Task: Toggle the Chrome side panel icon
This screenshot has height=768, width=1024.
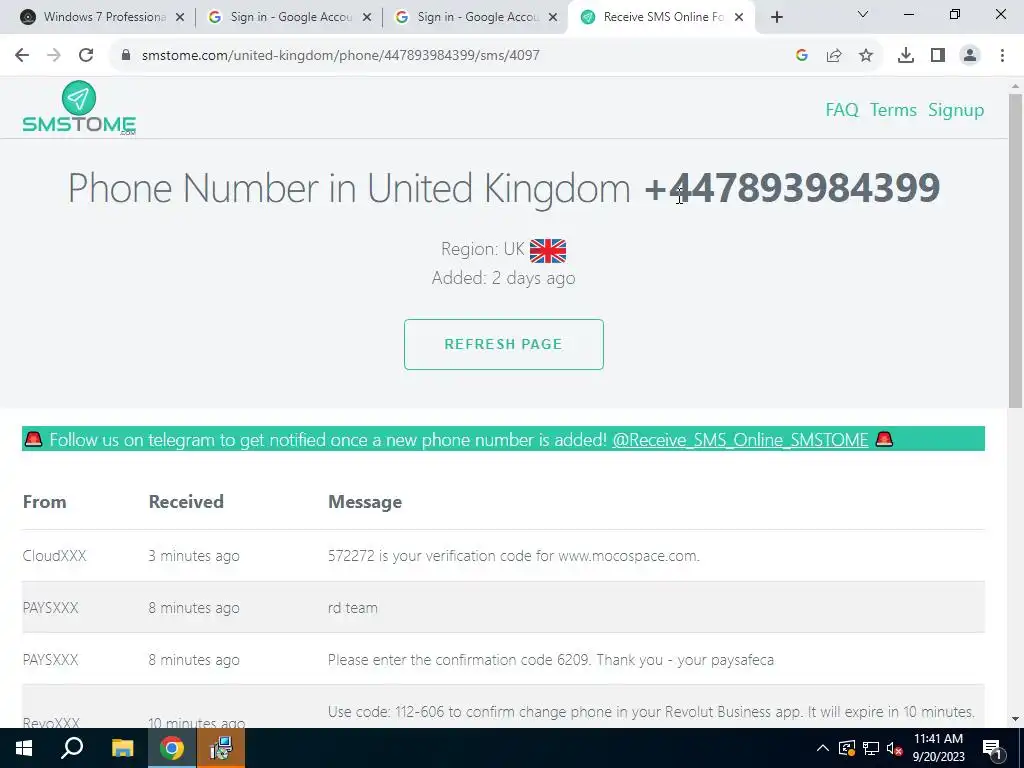Action: [x=938, y=56]
